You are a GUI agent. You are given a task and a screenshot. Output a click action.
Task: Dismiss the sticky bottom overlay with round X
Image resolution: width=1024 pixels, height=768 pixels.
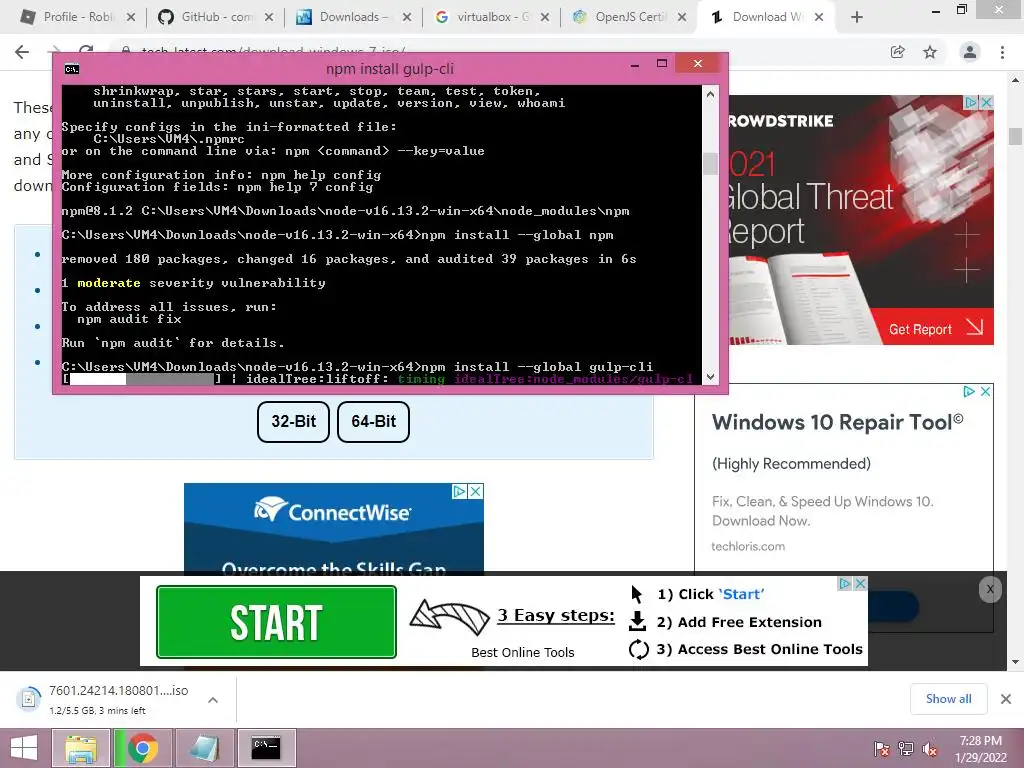click(990, 590)
